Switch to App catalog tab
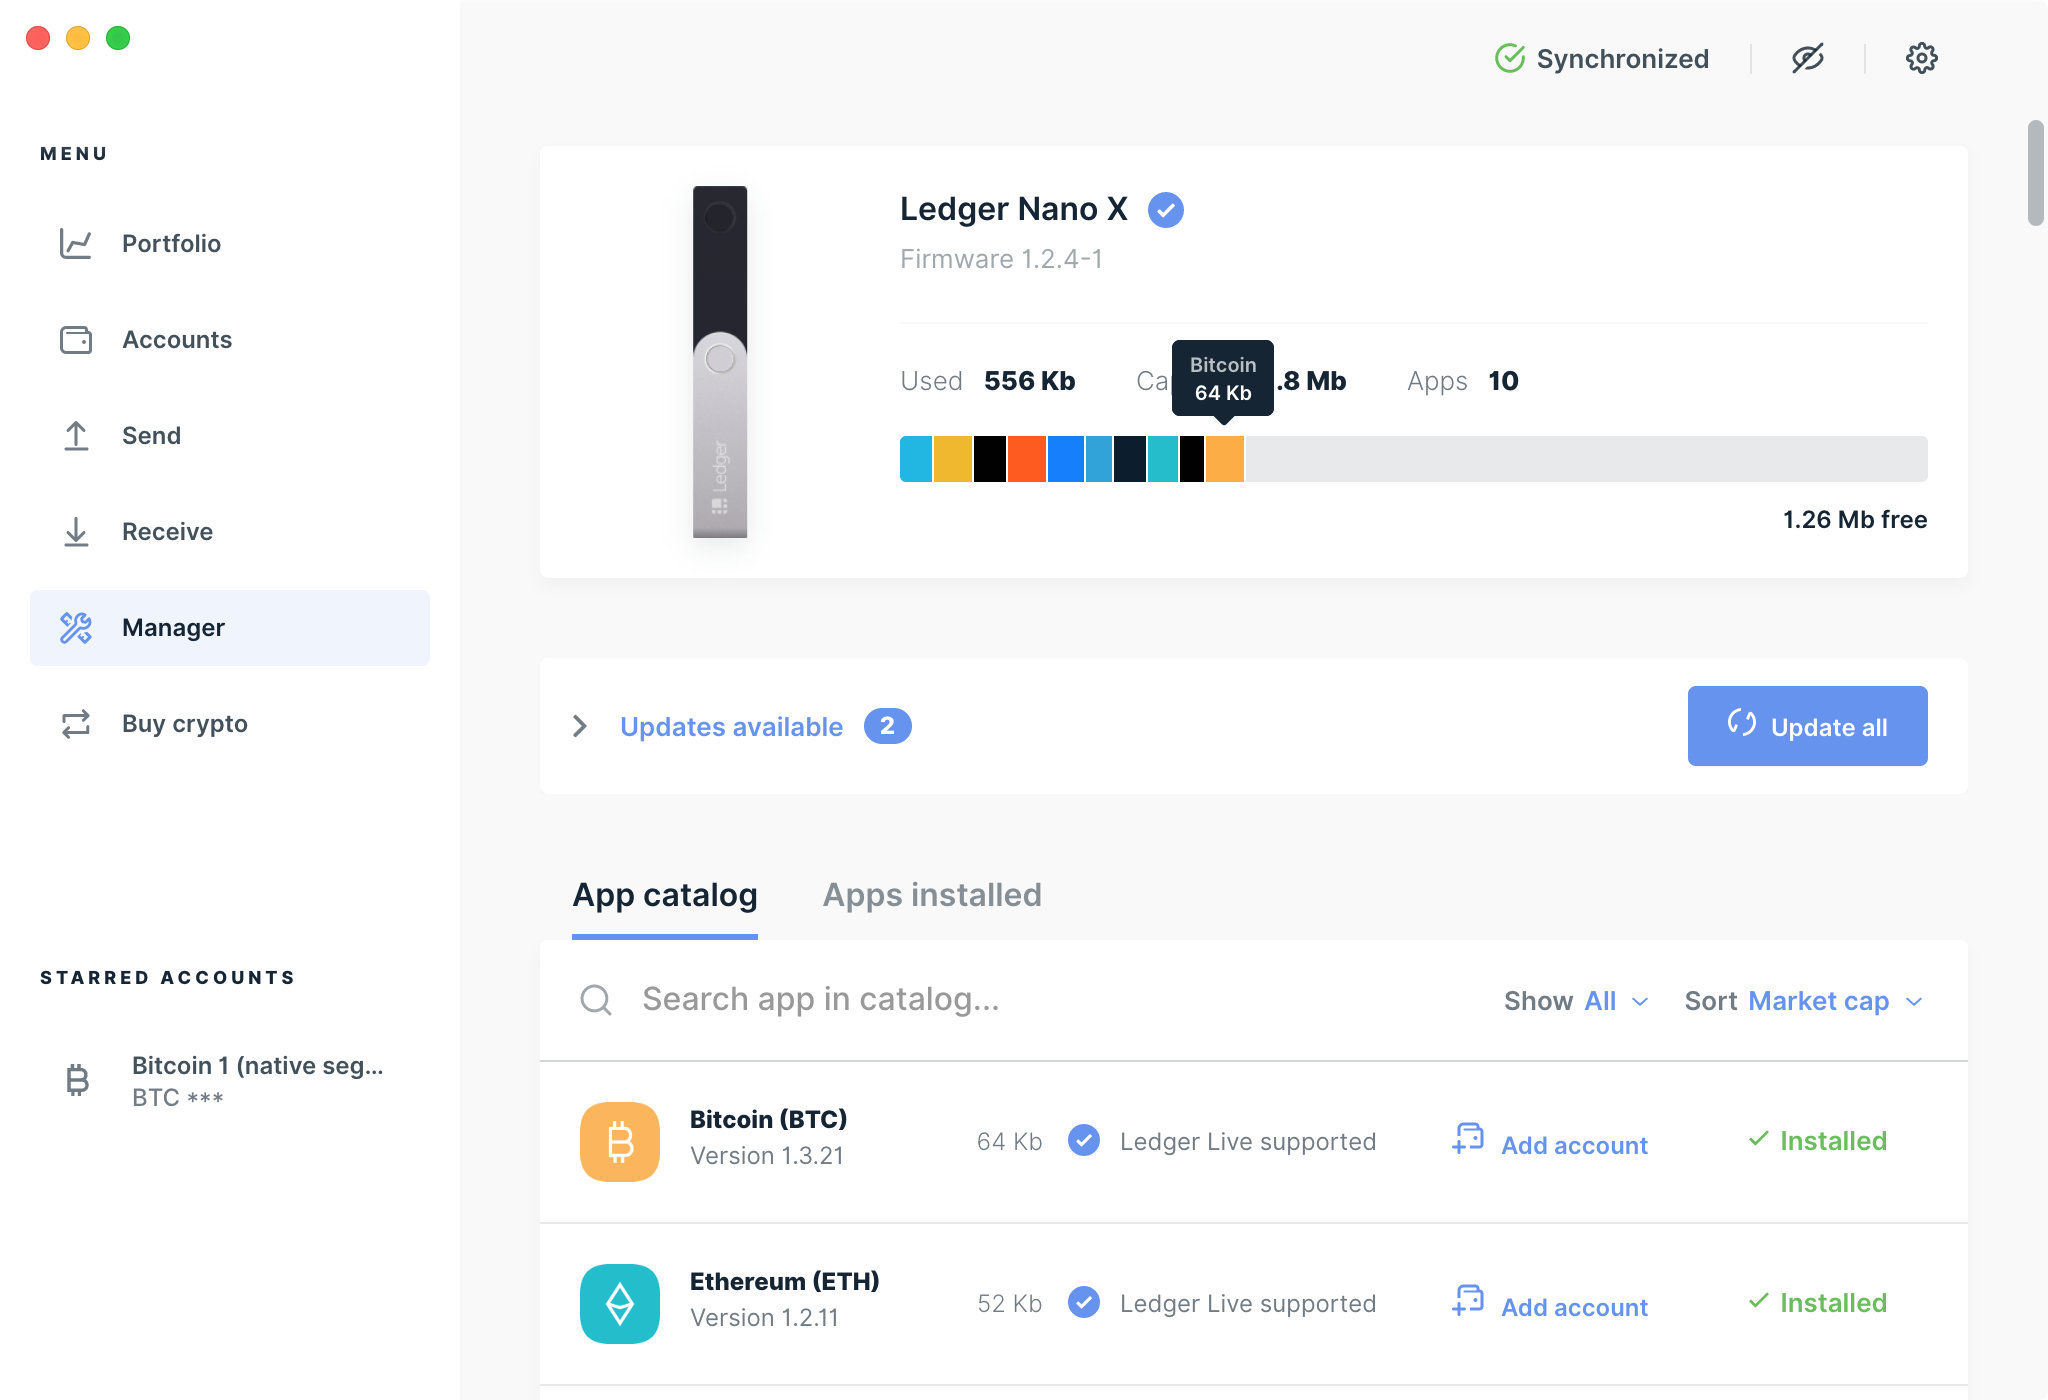 click(x=665, y=895)
